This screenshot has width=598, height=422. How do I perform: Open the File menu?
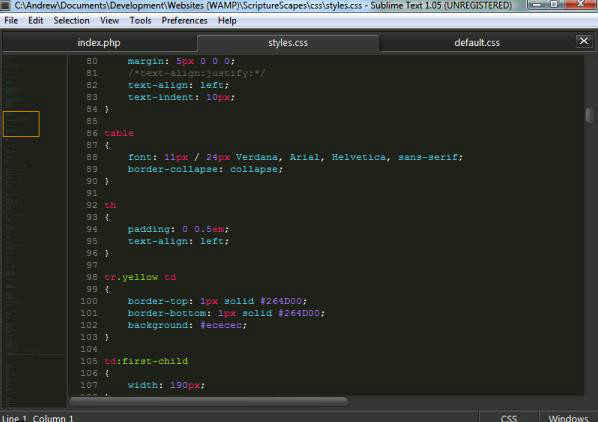(x=11, y=21)
